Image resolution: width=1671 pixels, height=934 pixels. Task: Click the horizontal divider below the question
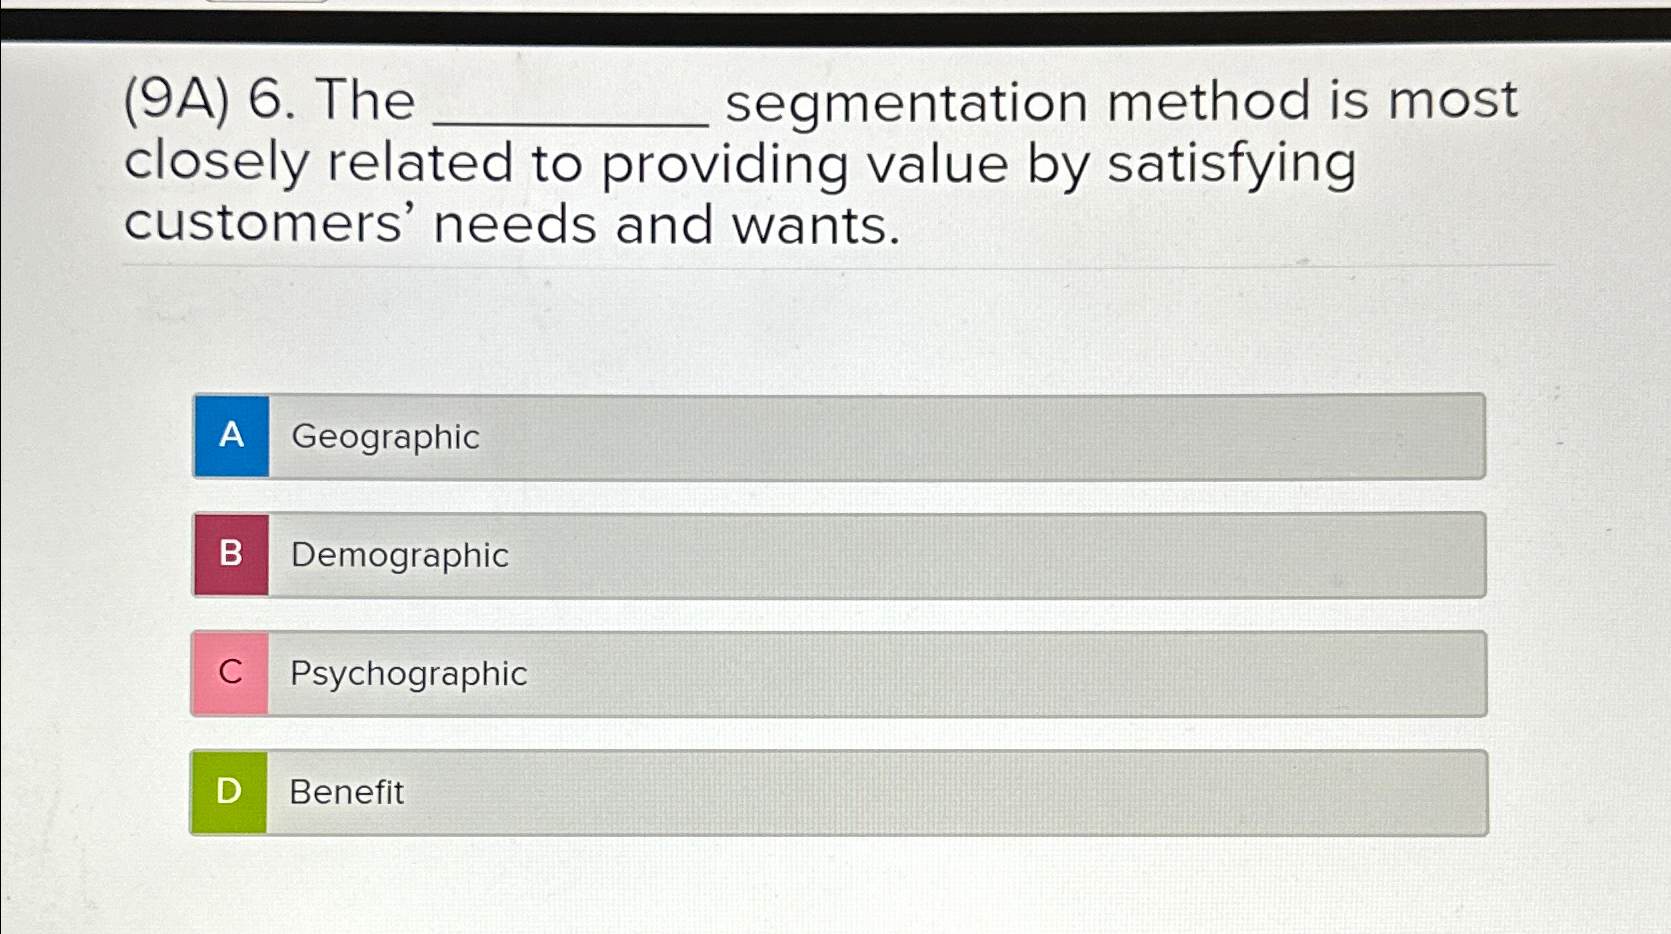[x=835, y=262]
